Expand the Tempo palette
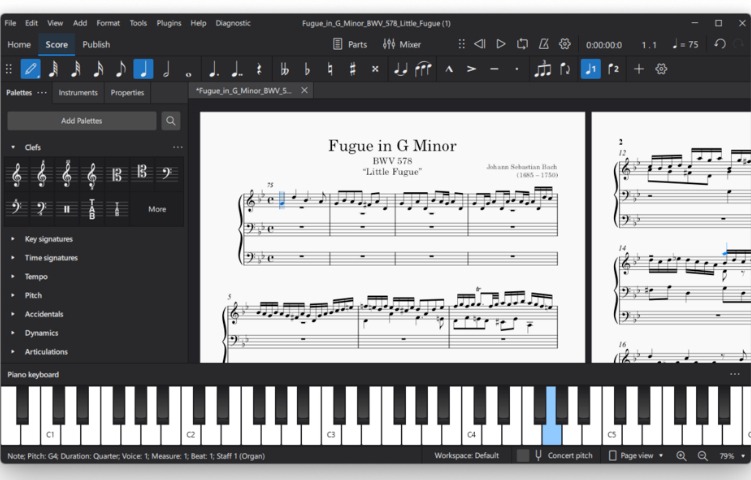Viewport: 751px width, 480px height. (x=13, y=276)
